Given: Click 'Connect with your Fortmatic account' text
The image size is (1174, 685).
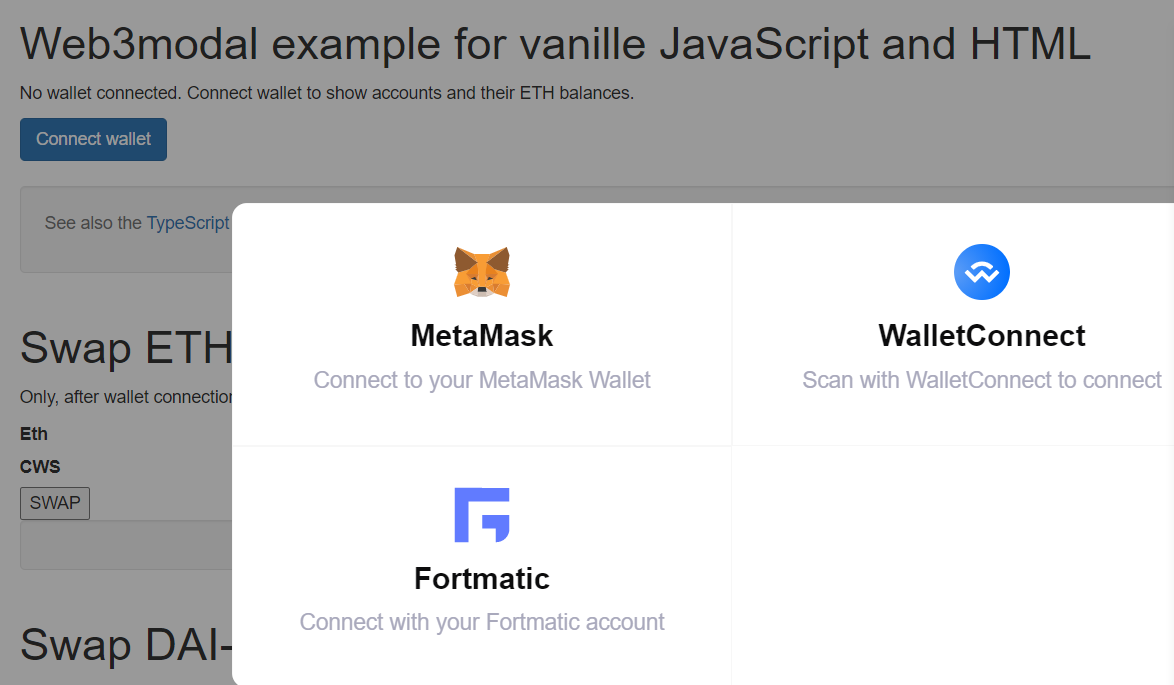Looking at the screenshot, I should pos(481,621).
